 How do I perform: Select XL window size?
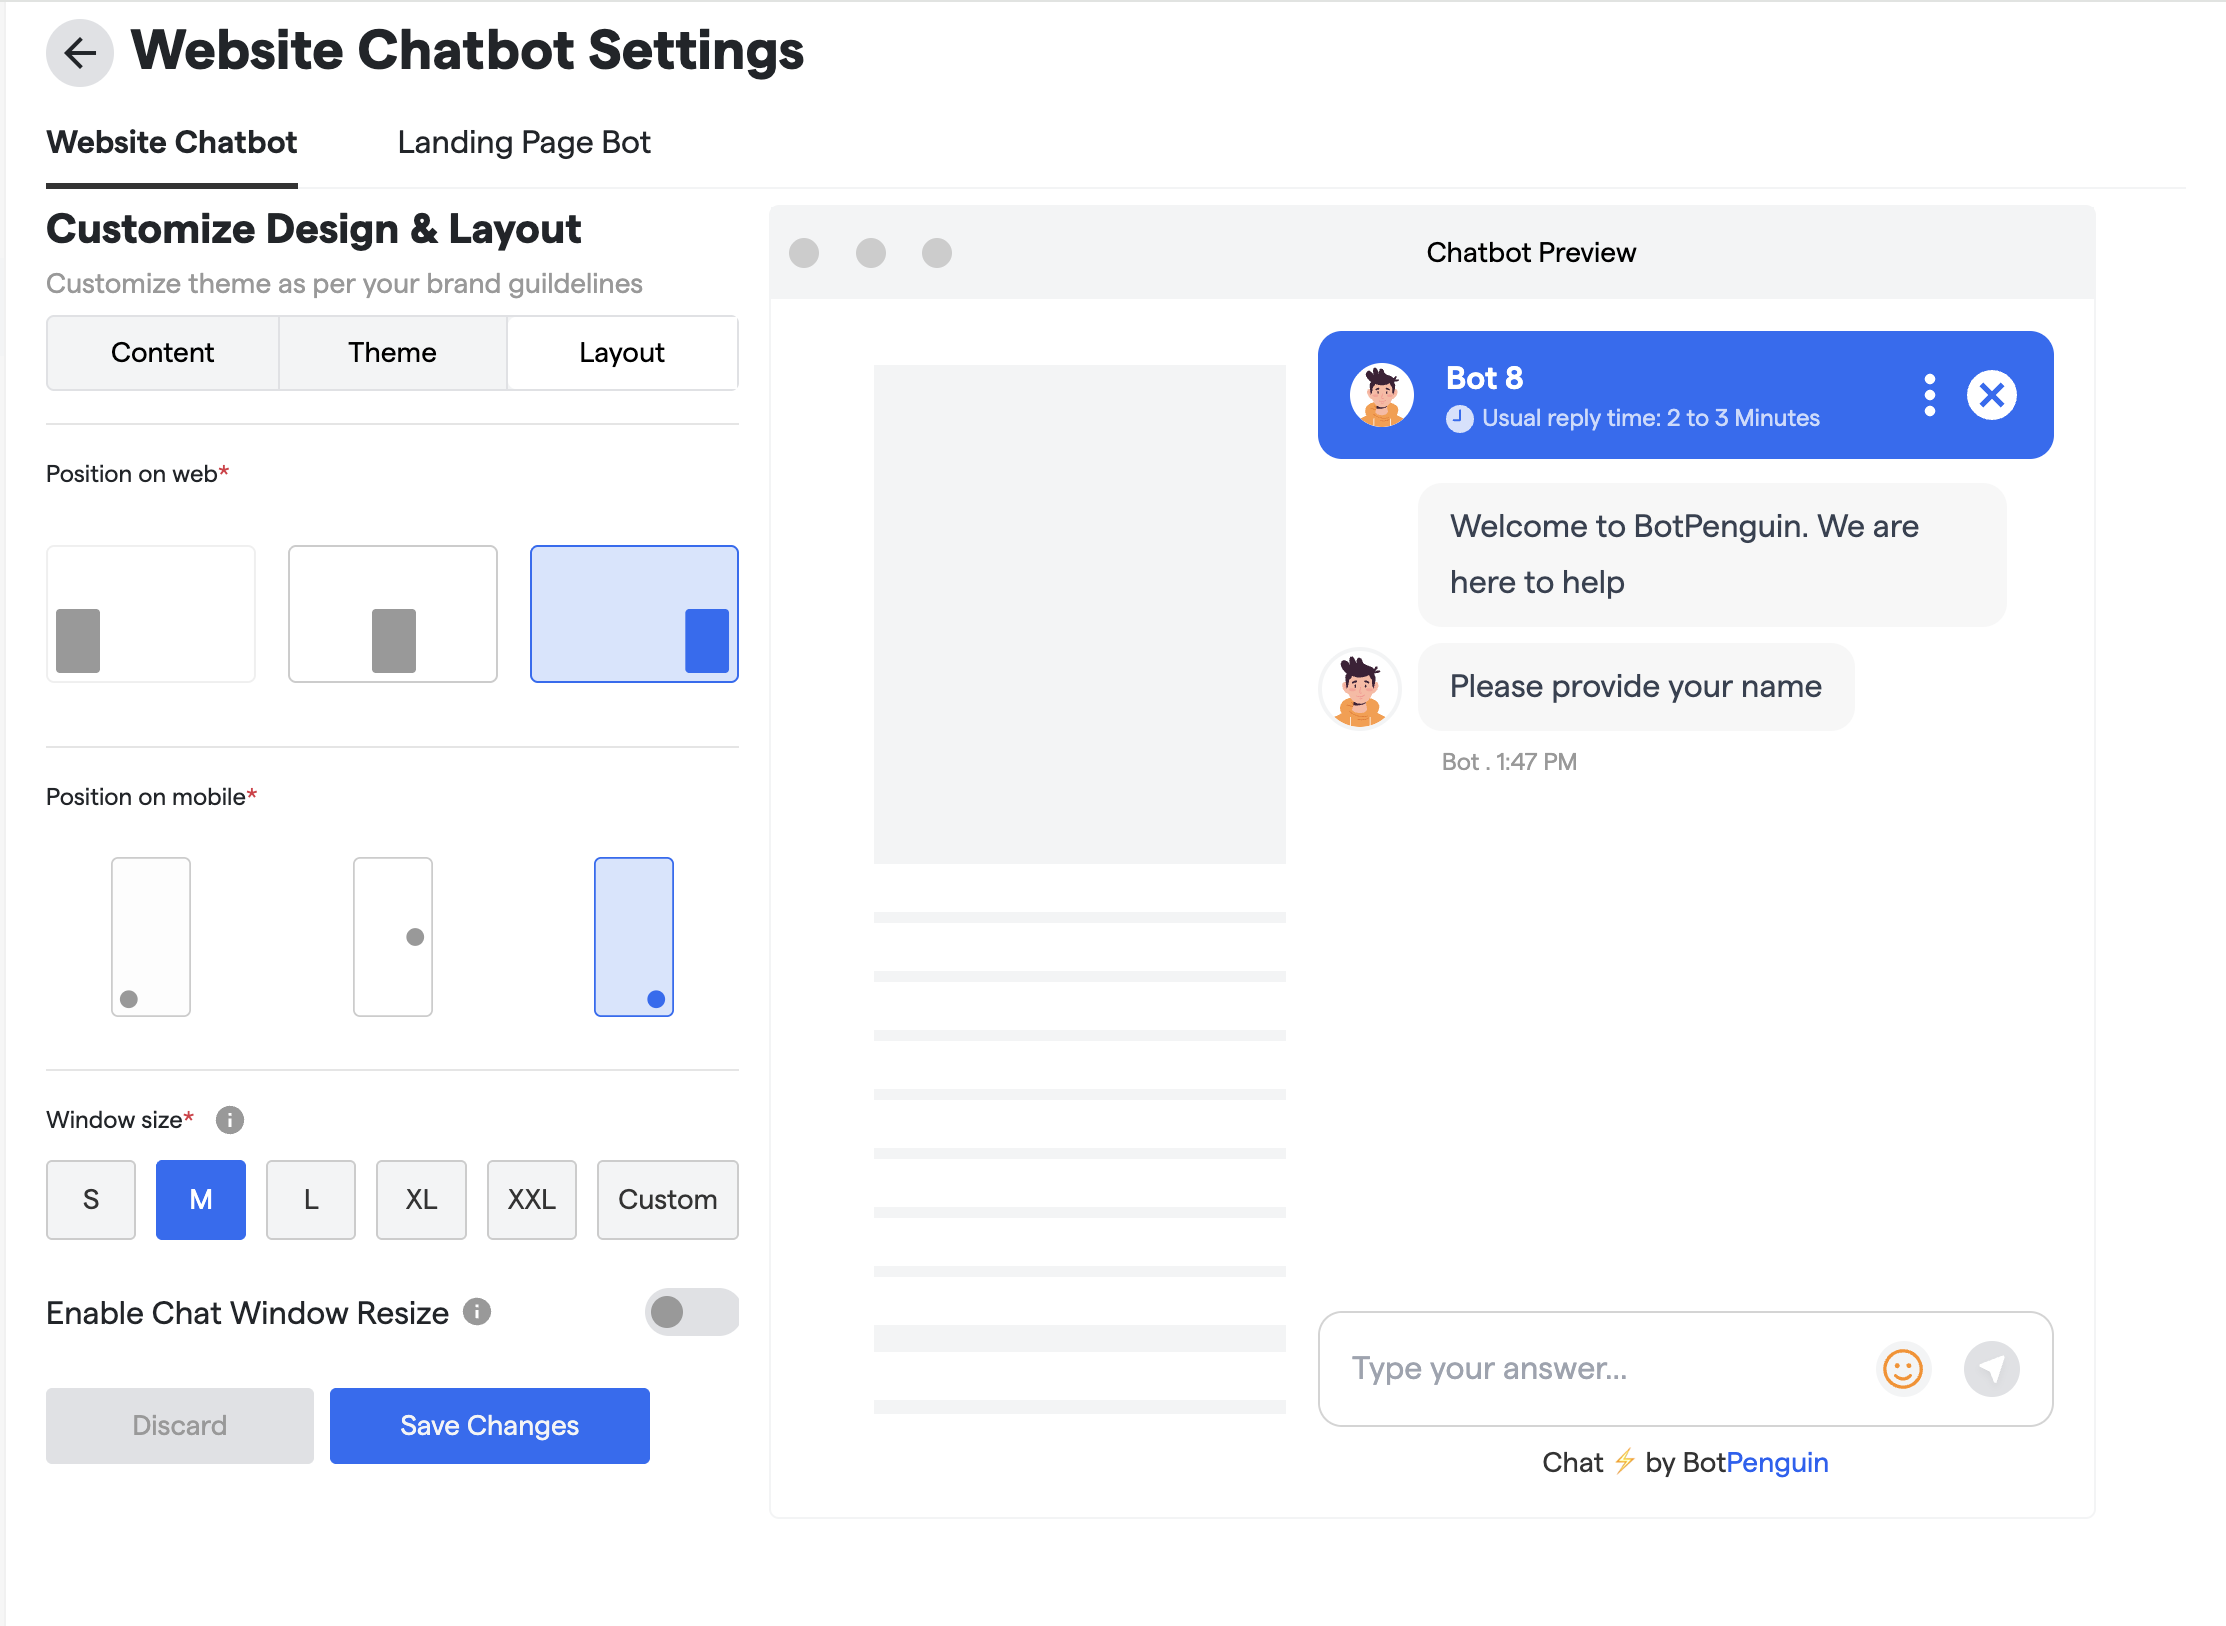click(421, 1200)
